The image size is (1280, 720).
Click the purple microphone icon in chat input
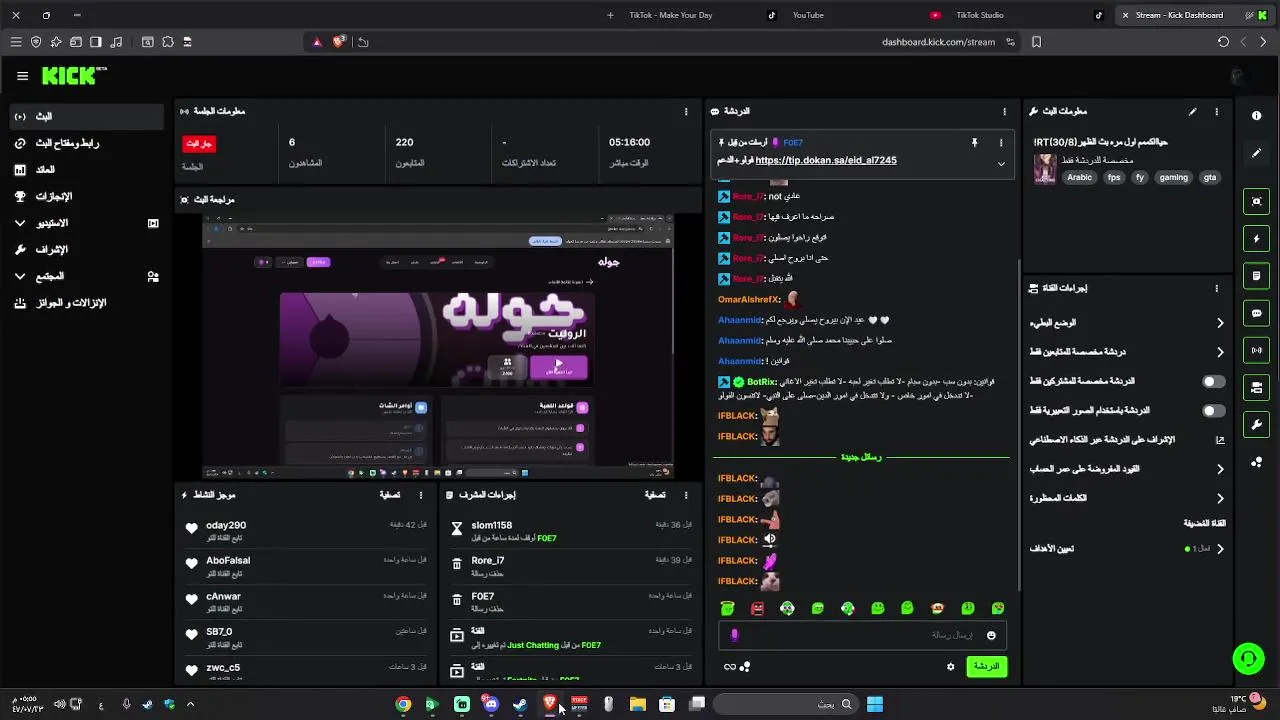tap(734, 635)
